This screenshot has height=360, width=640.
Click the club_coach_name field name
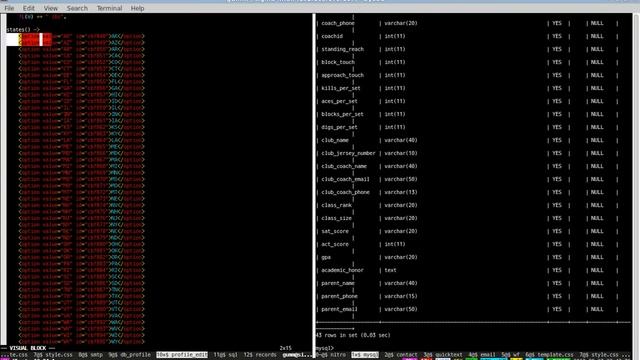coord(344,167)
